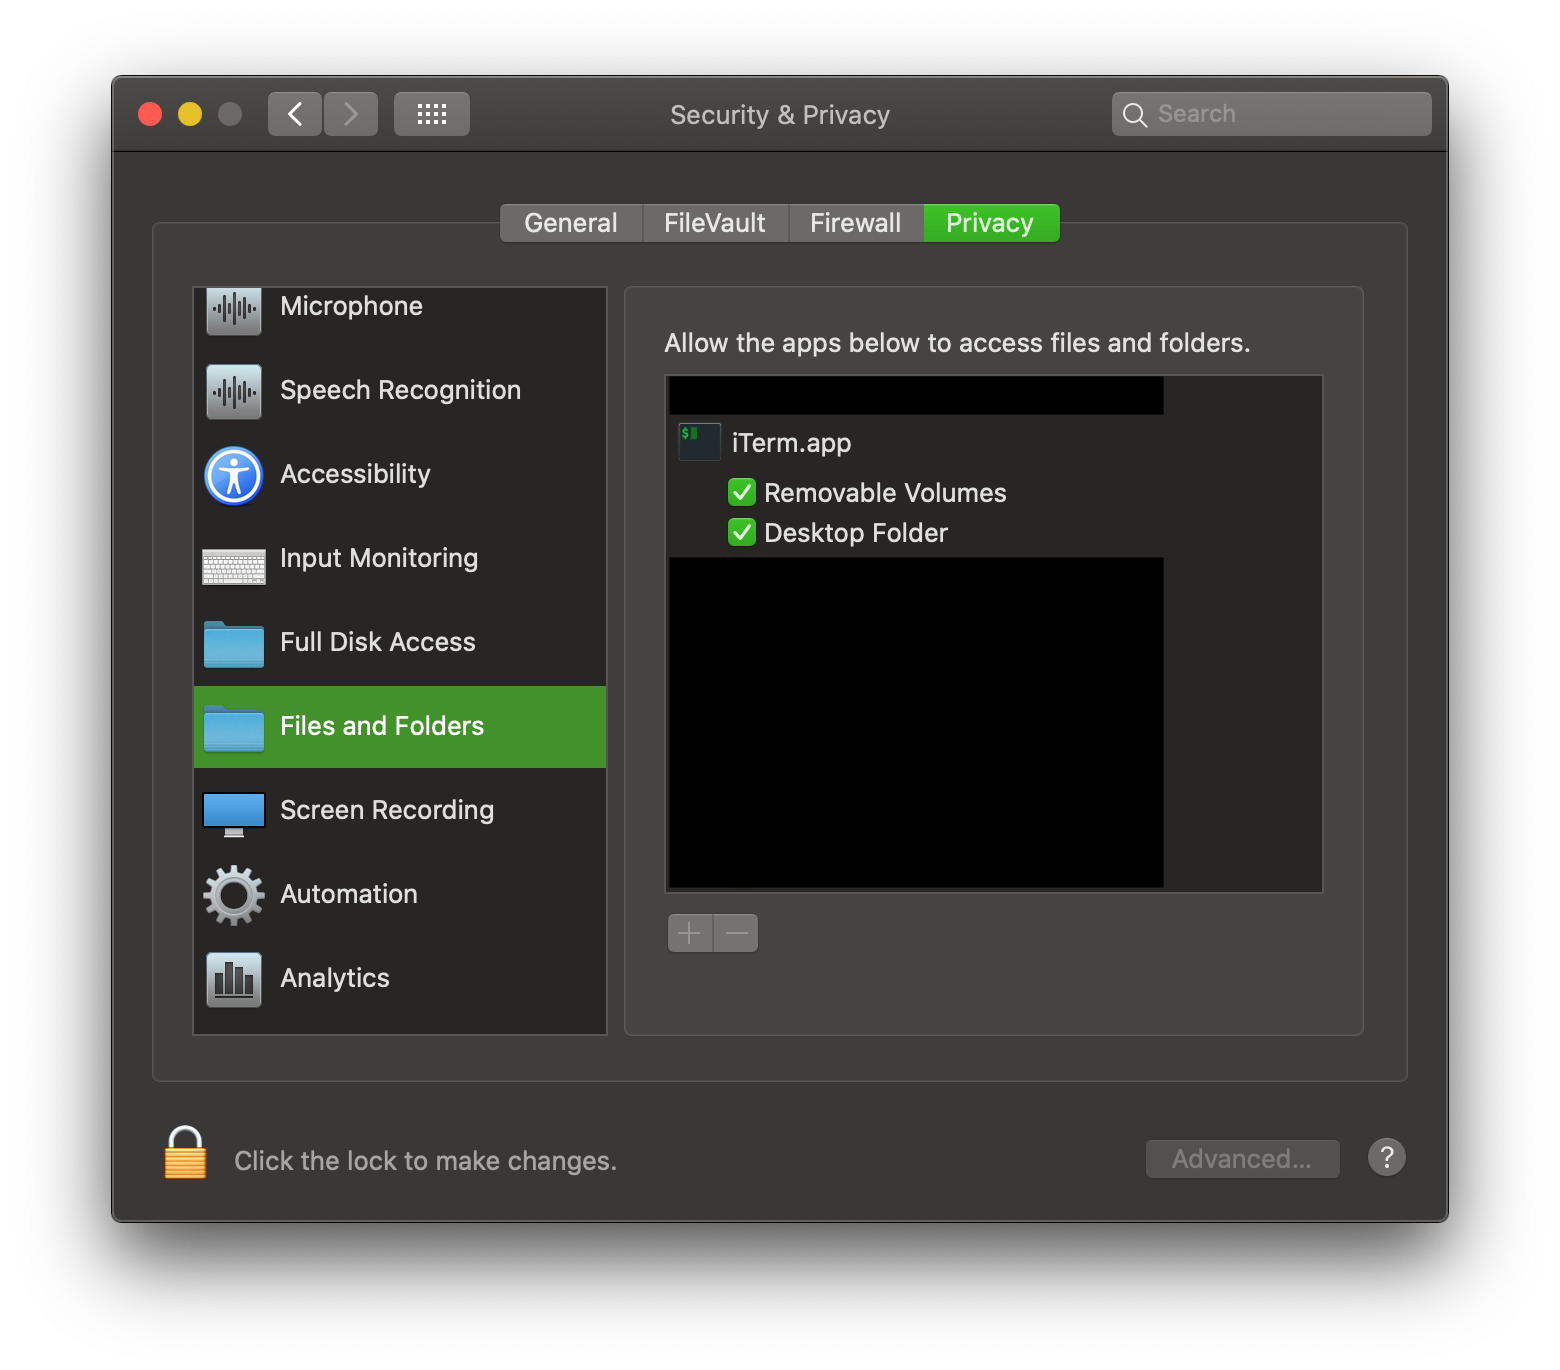Show all preferences grid button
The height and width of the screenshot is (1370, 1560).
point(432,114)
